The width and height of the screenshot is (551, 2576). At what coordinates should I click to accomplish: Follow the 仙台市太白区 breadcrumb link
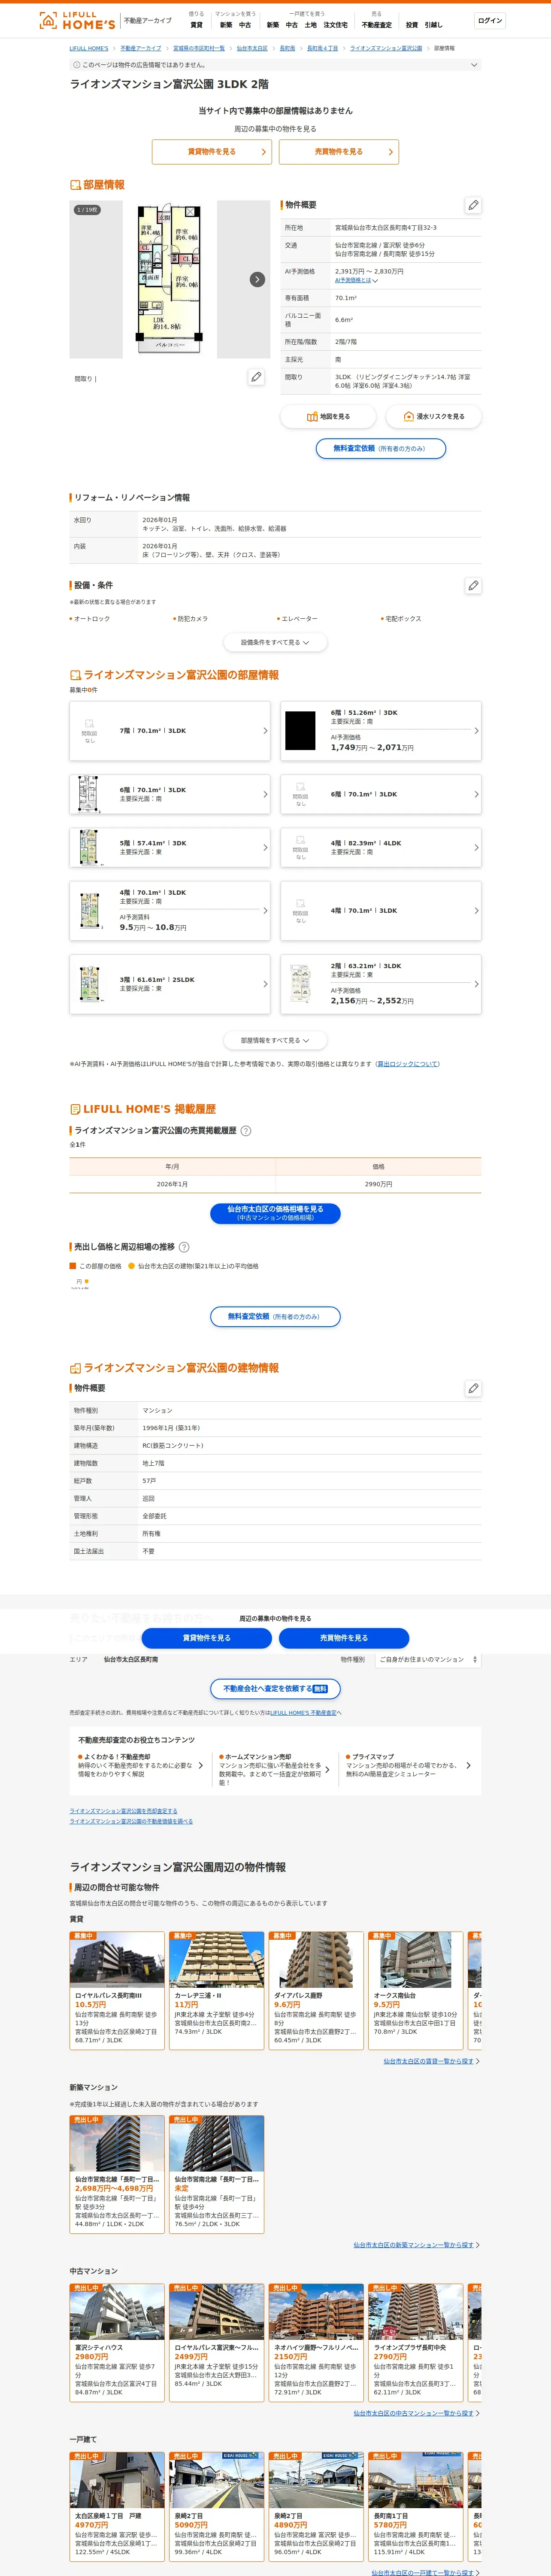[252, 48]
